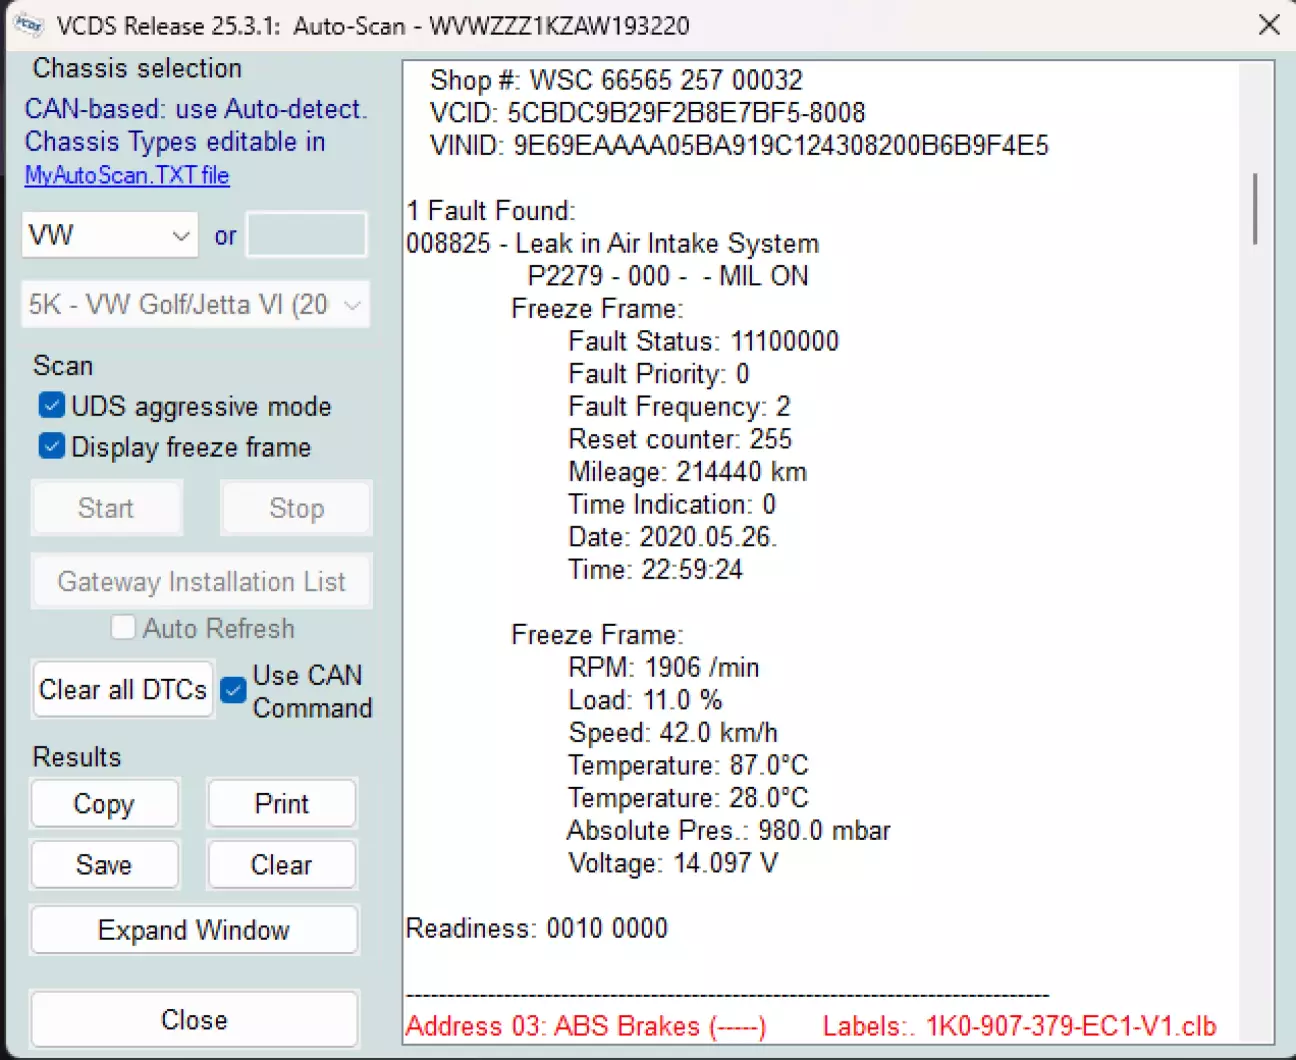Click the Expand Window button
Screen dimensions: 1296x1060
coord(194,930)
